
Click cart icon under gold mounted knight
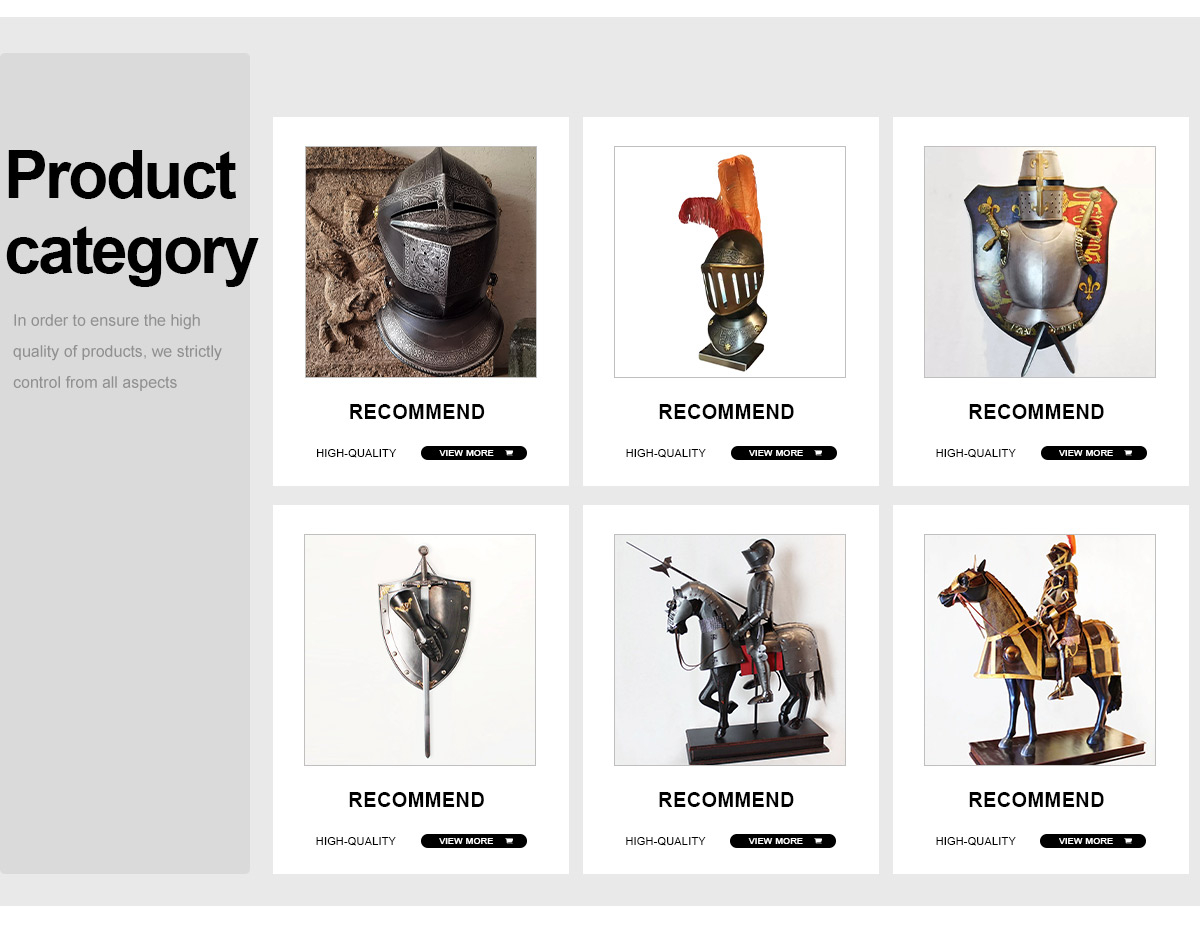(1127, 841)
